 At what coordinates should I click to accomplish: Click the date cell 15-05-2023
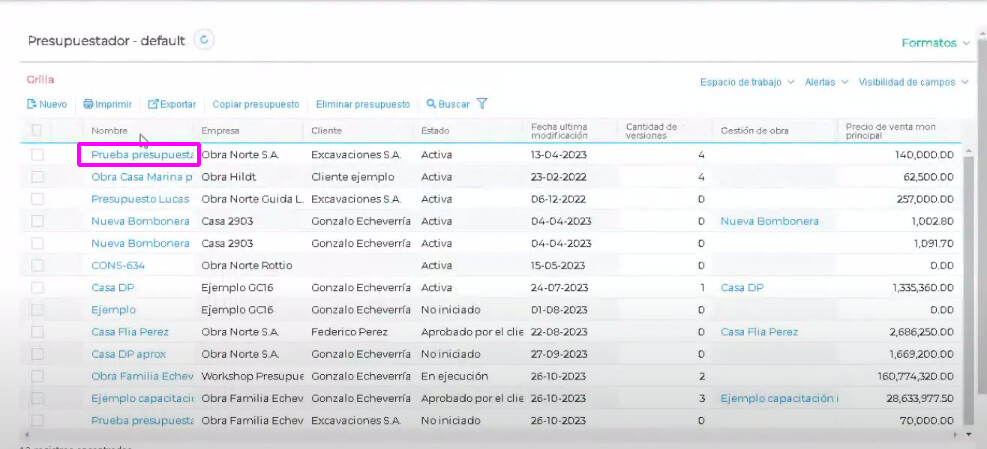[x=558, y=265]
